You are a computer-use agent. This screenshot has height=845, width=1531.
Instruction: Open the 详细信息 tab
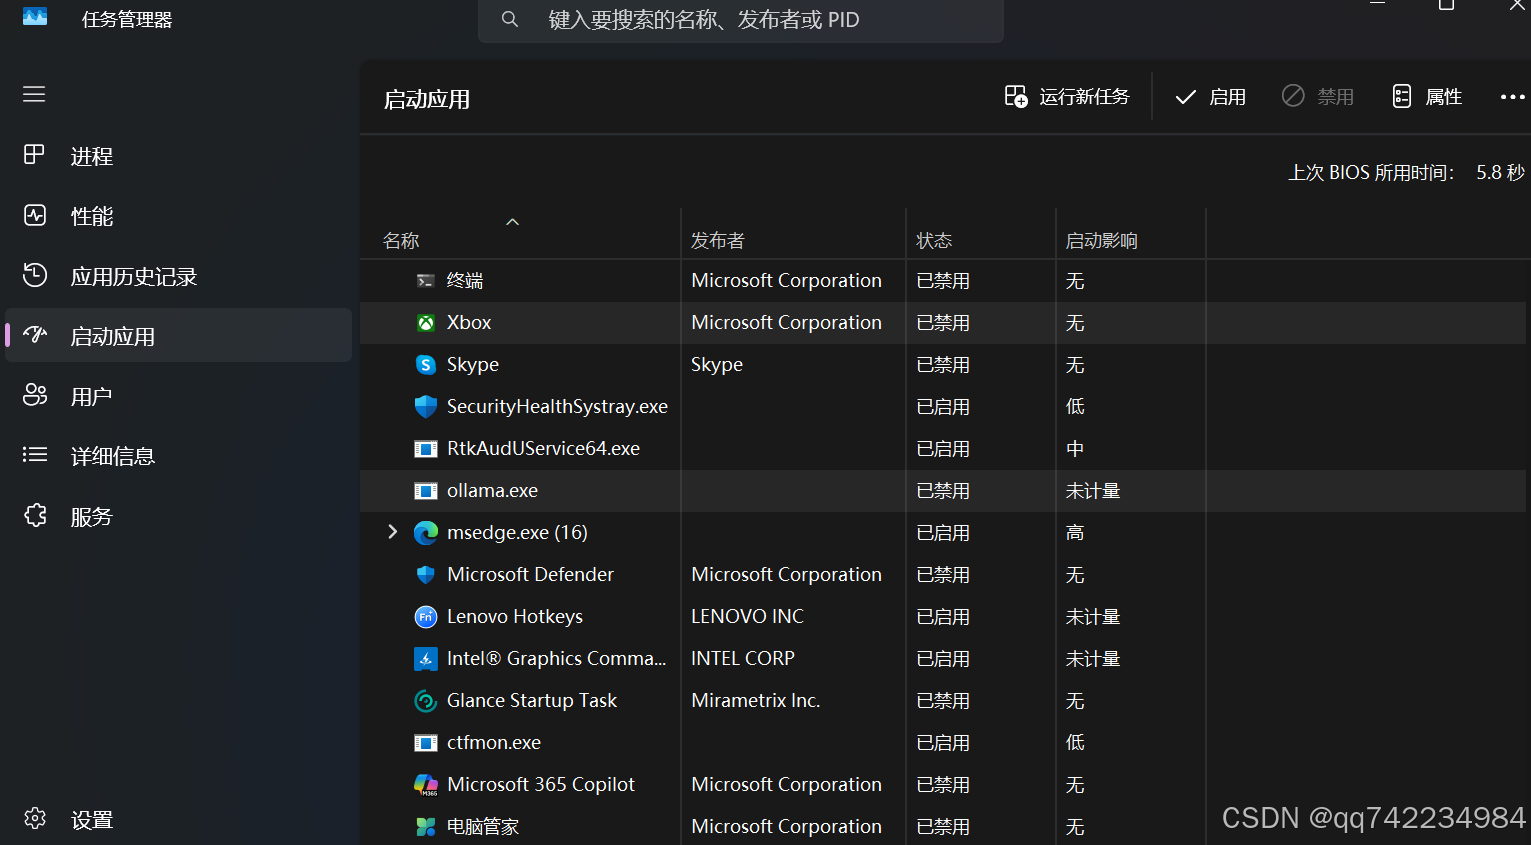179,456
